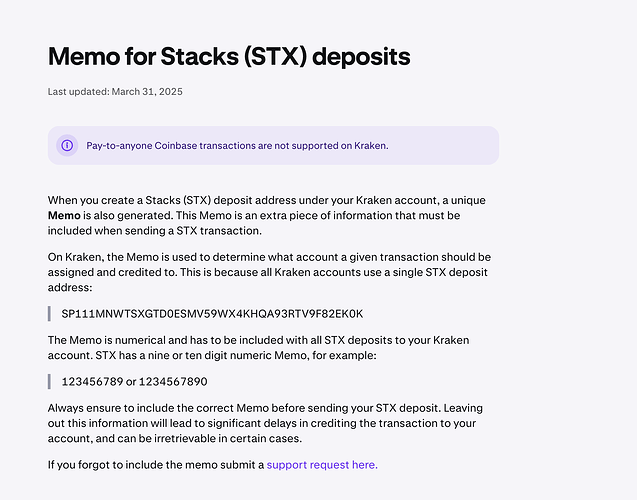Click the Pay-to-anyone Coinbase notice text

237,145
